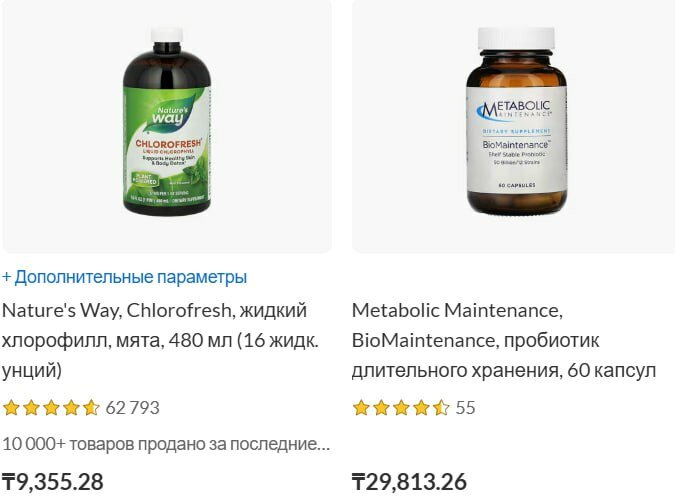Click the Nature's Way logo on bottle

(167, 115)
